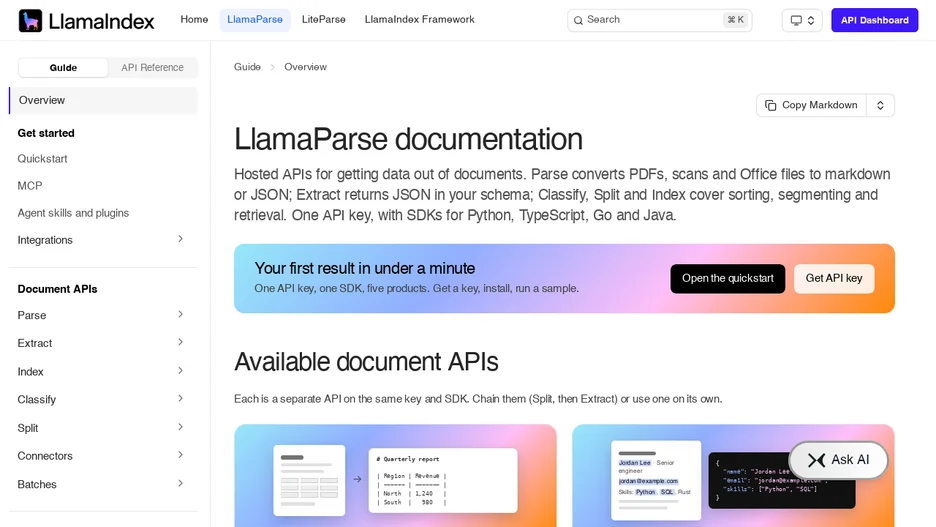
Task: Switch to the Guide tab
Action: point(63,67)
